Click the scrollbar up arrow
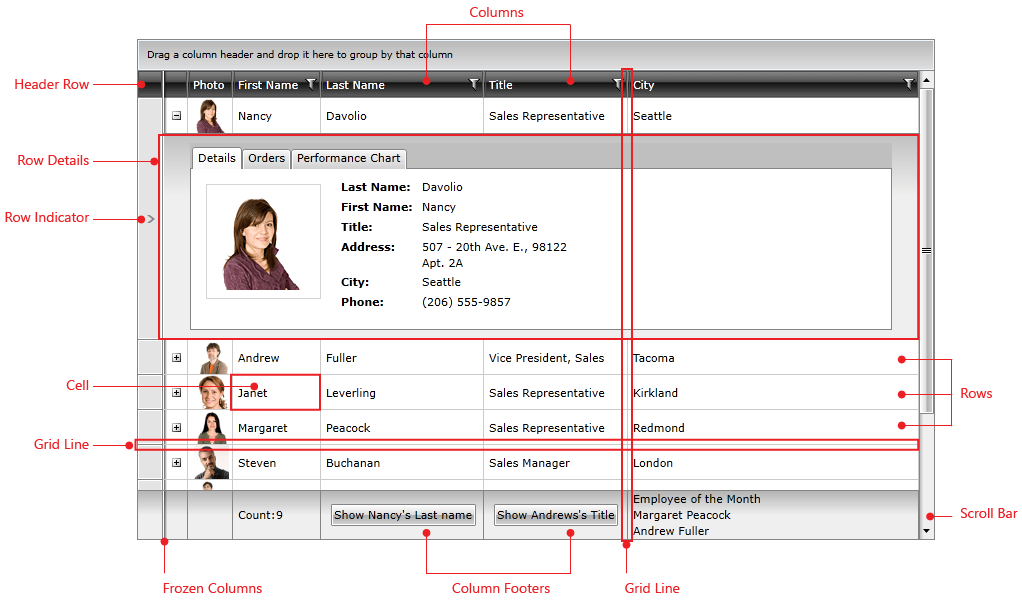The width and height of the screenshot is (1022, 605). [x=928, y=80]
